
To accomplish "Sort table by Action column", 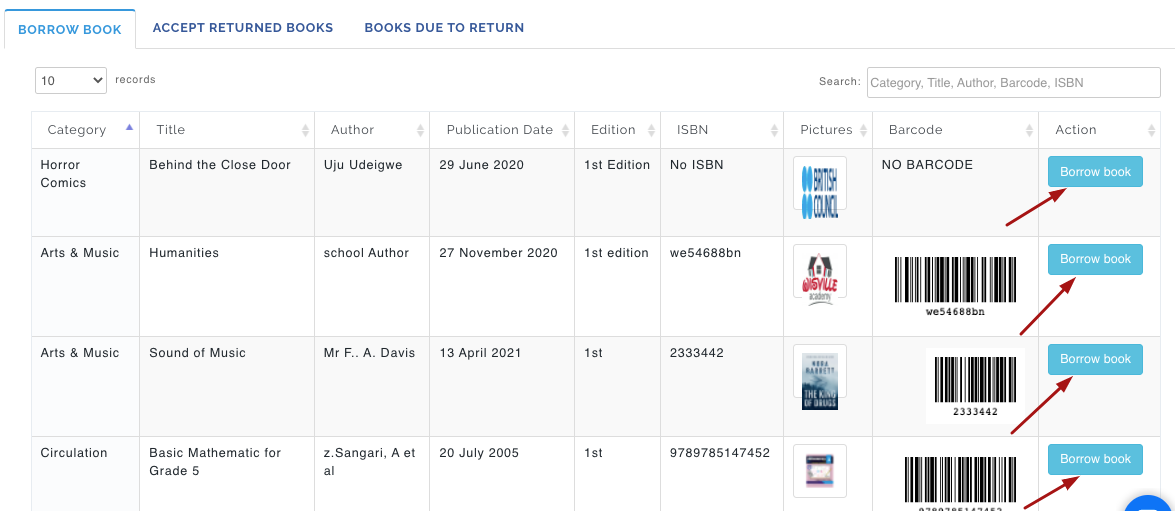I will (x=1100, y=130).
